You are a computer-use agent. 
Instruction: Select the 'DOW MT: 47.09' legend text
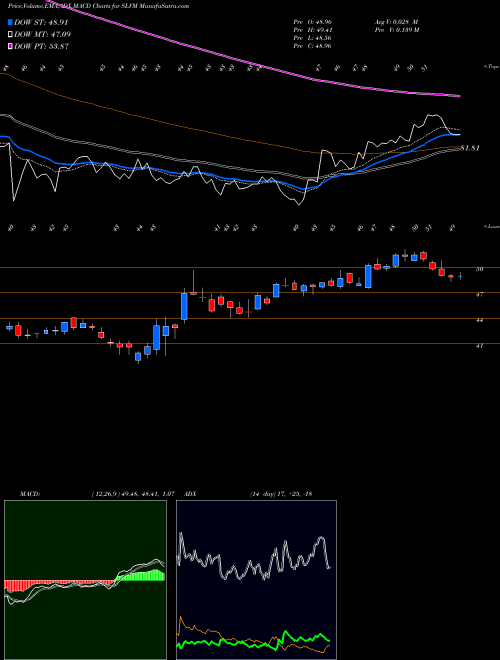(x=43, y=35)
